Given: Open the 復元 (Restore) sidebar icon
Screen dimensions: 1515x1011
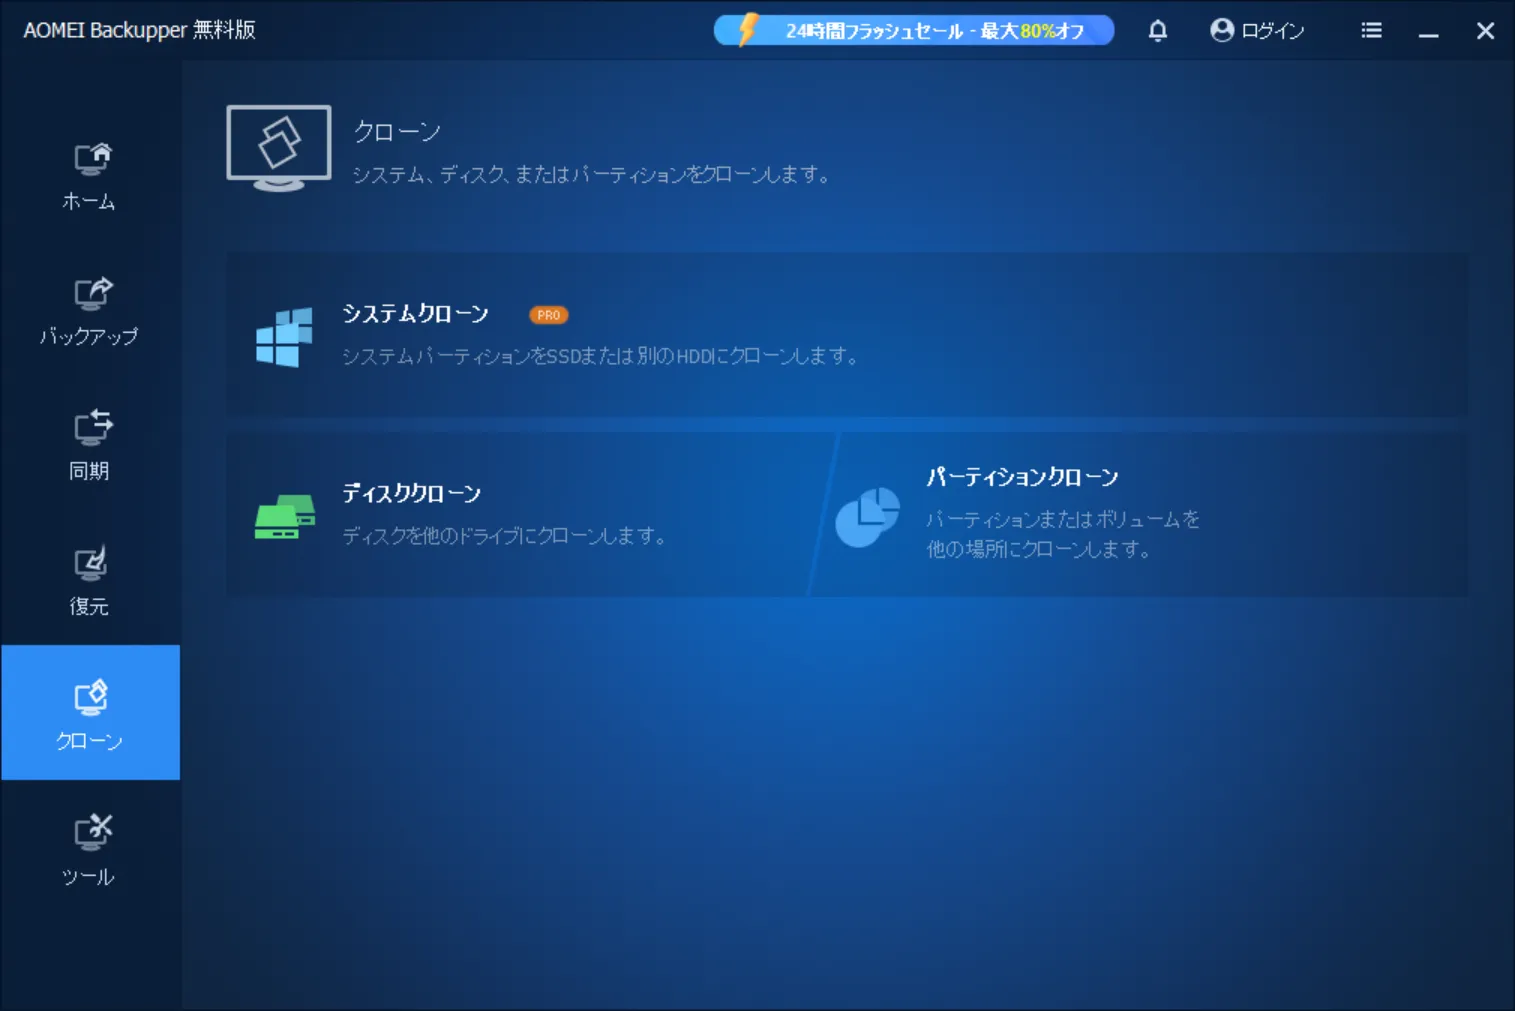Looking at the screenshot, I should tap(91, 565).
